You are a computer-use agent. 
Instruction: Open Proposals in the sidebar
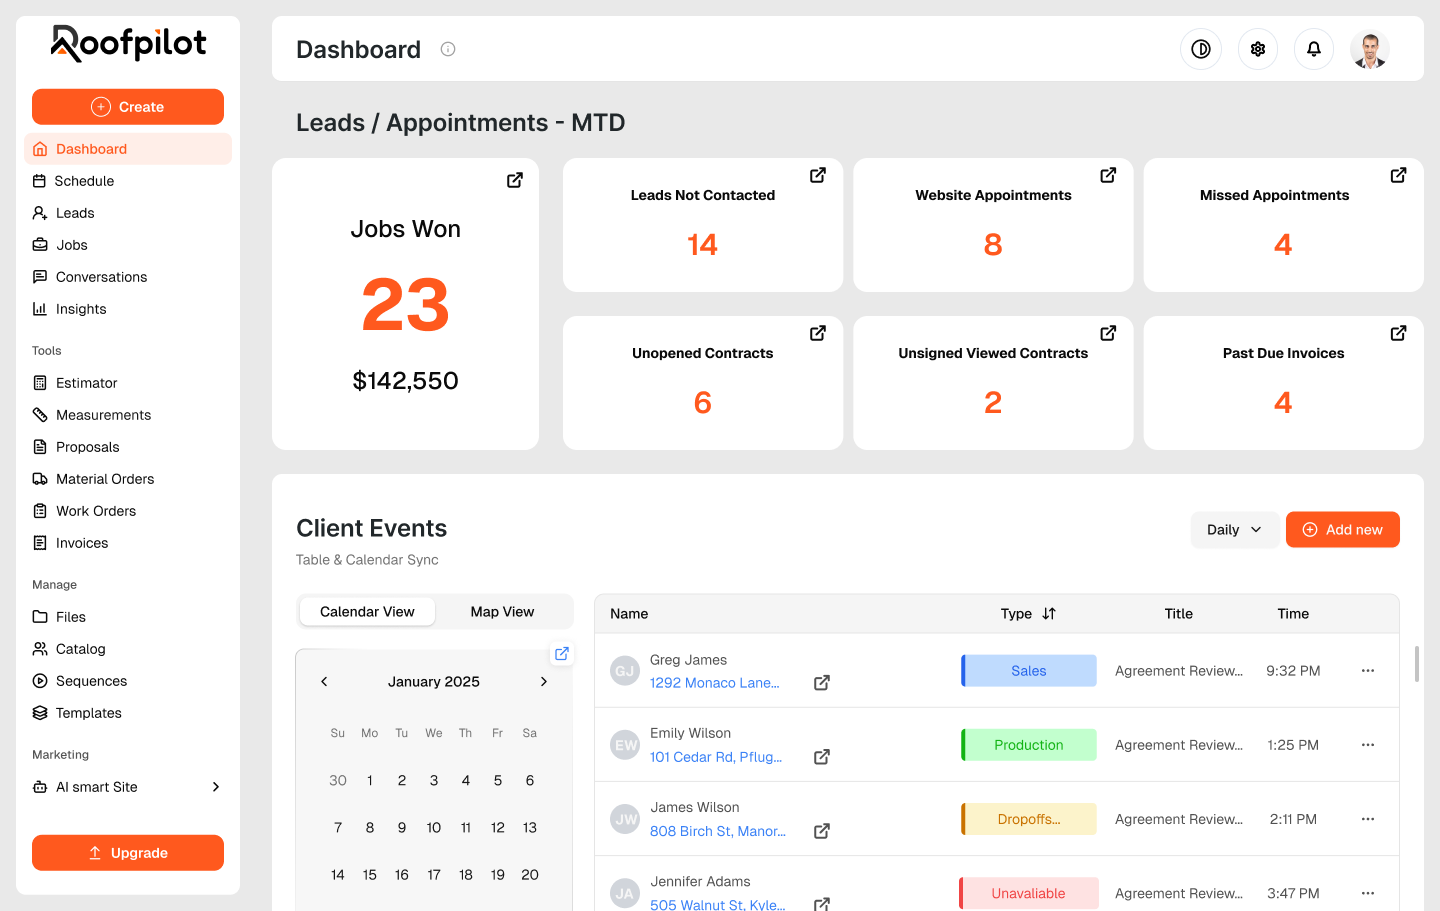[x=128, y=447]
